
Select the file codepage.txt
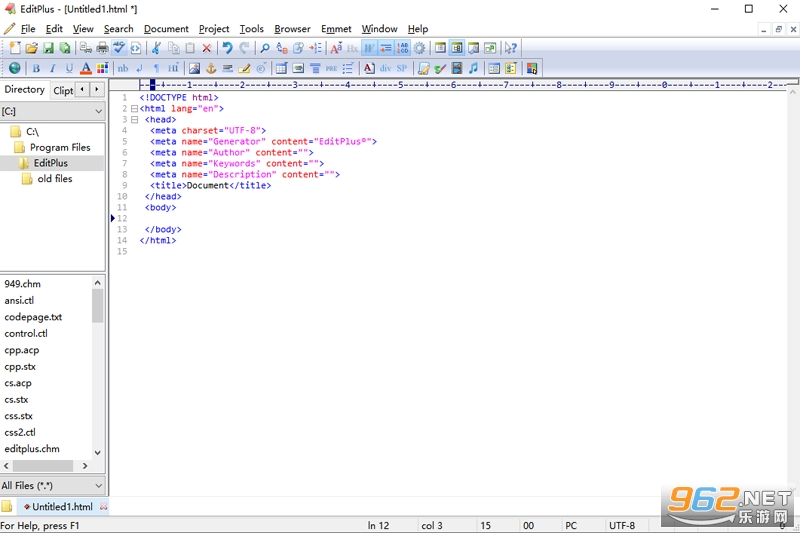tap(33, 317)
